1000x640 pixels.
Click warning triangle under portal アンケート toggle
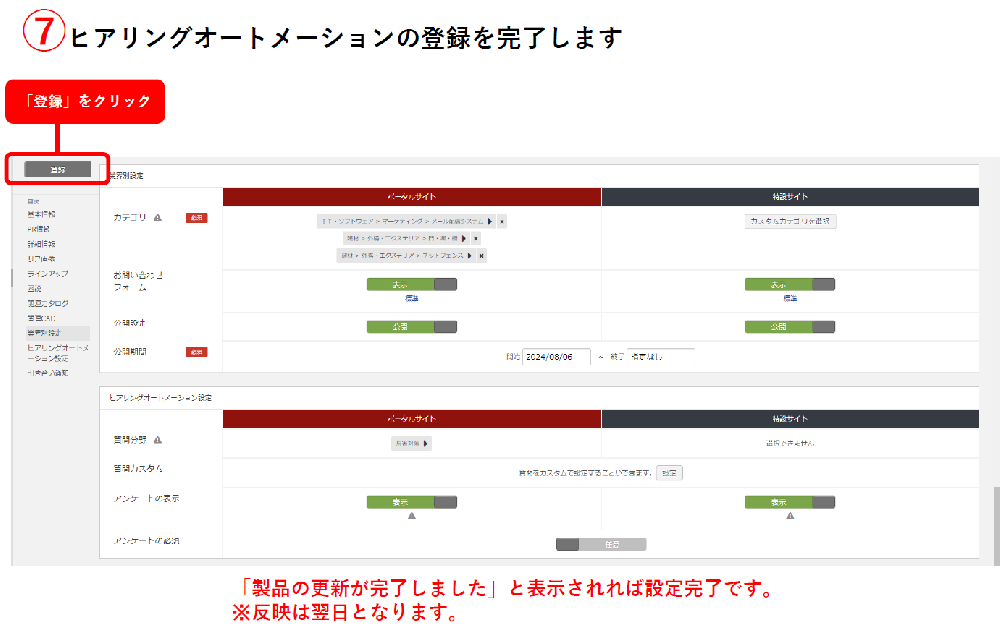(411, 516)
